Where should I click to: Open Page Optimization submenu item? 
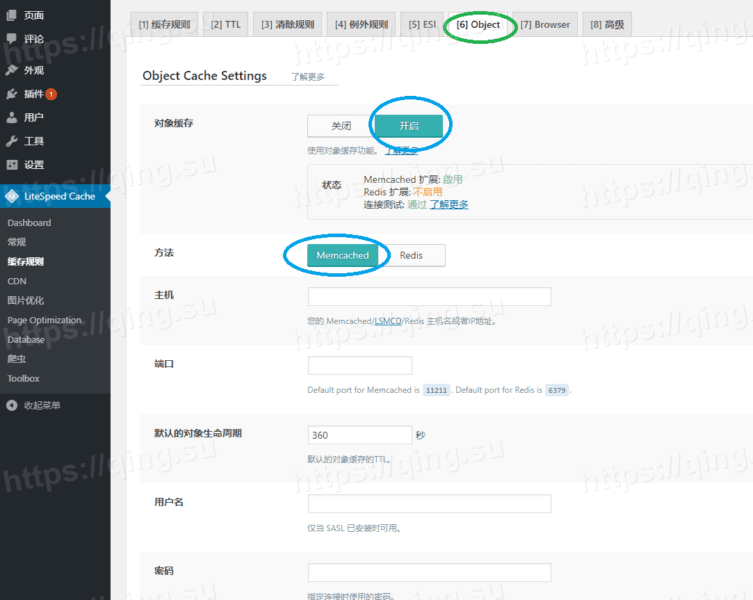(x=44, y=320)
